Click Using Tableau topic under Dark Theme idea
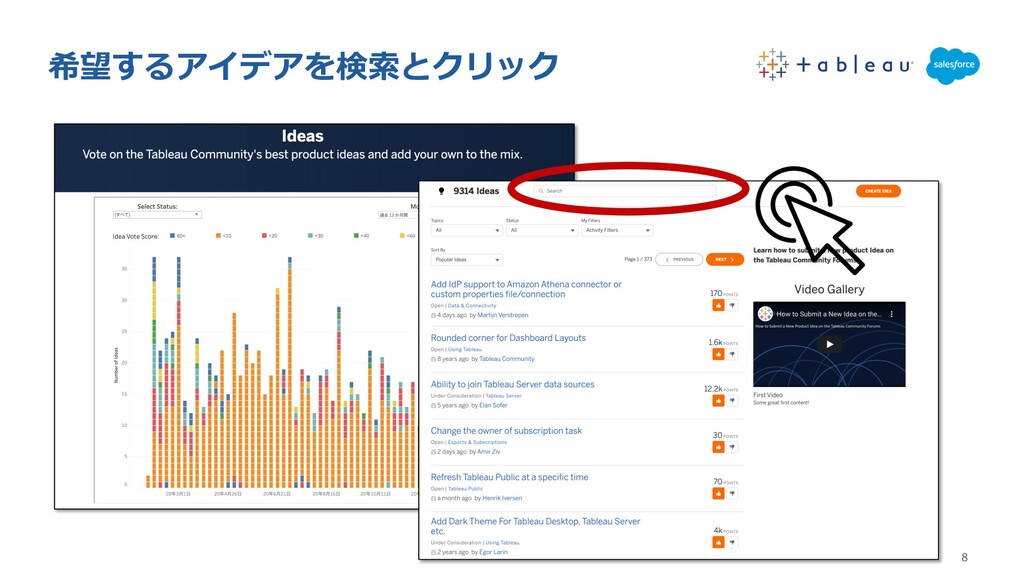The width and height of the screenshot is (1024, 576). [502, 543]
